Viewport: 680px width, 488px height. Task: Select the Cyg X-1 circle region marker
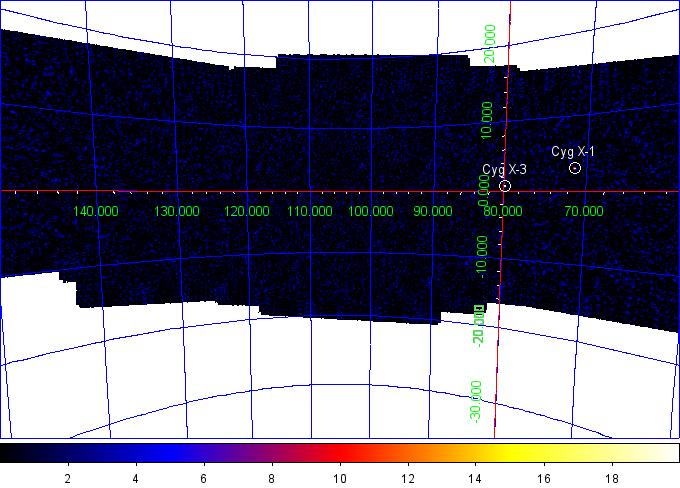click(575, 168)
